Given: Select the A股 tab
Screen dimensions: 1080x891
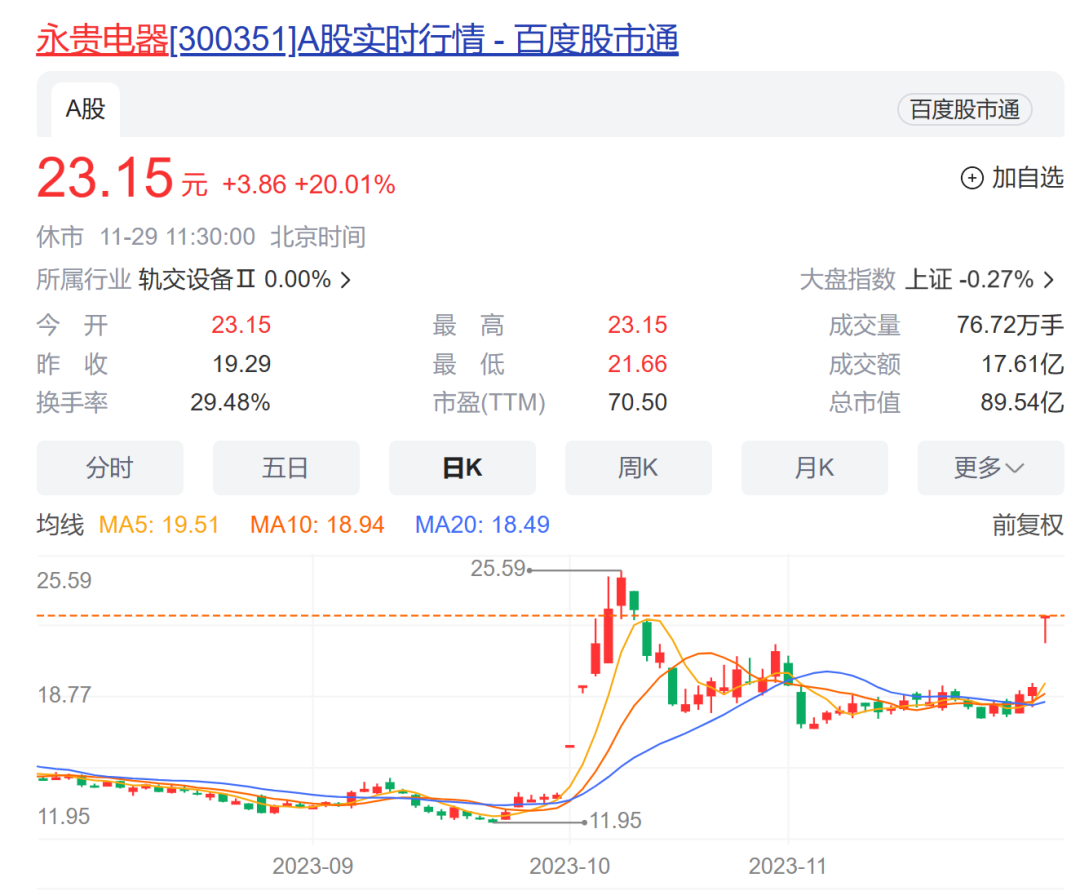Looking at the screenshot, I should pos(86,109).
